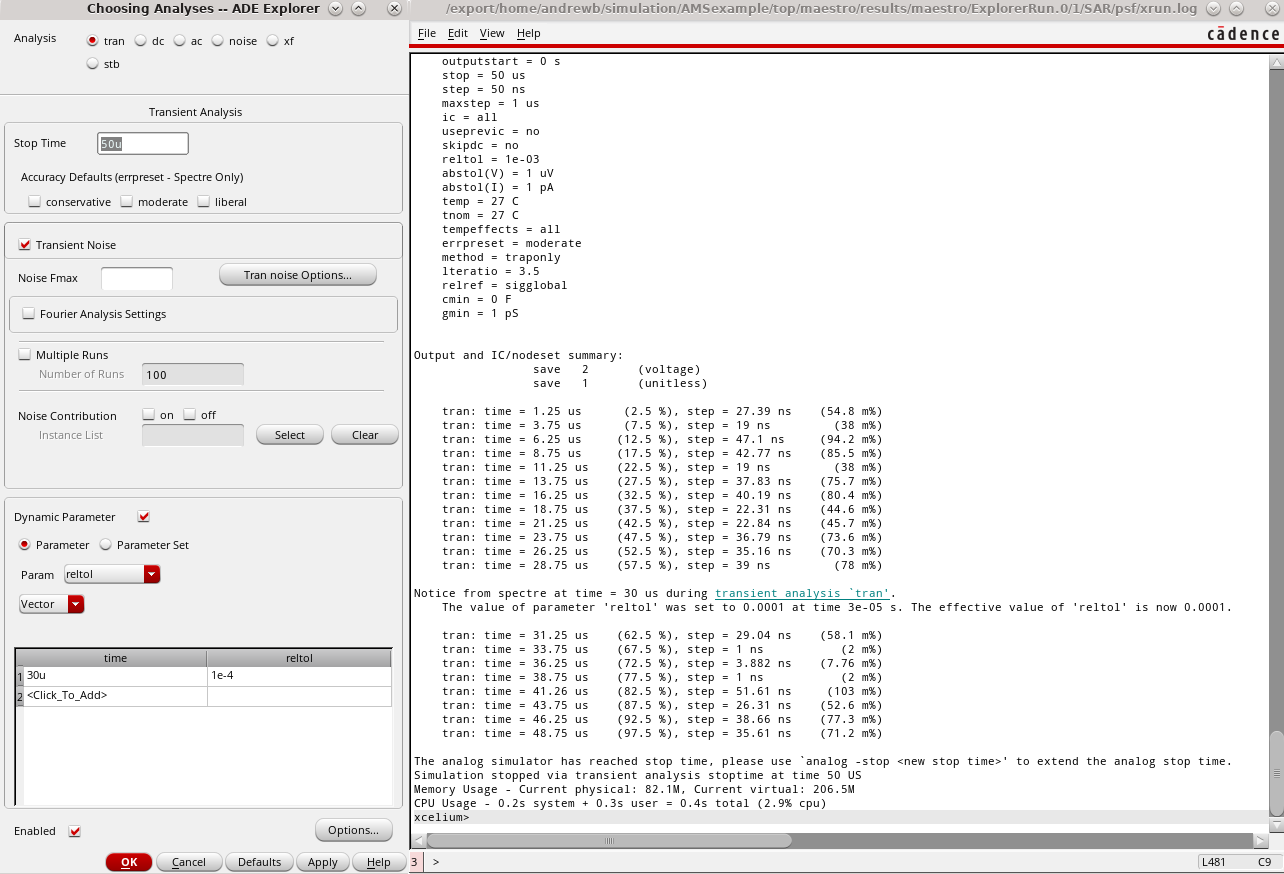Viewport: 1284px width, 874px height.
Task: Open the Edit menu in log viewer
Action: click(458, 33)
